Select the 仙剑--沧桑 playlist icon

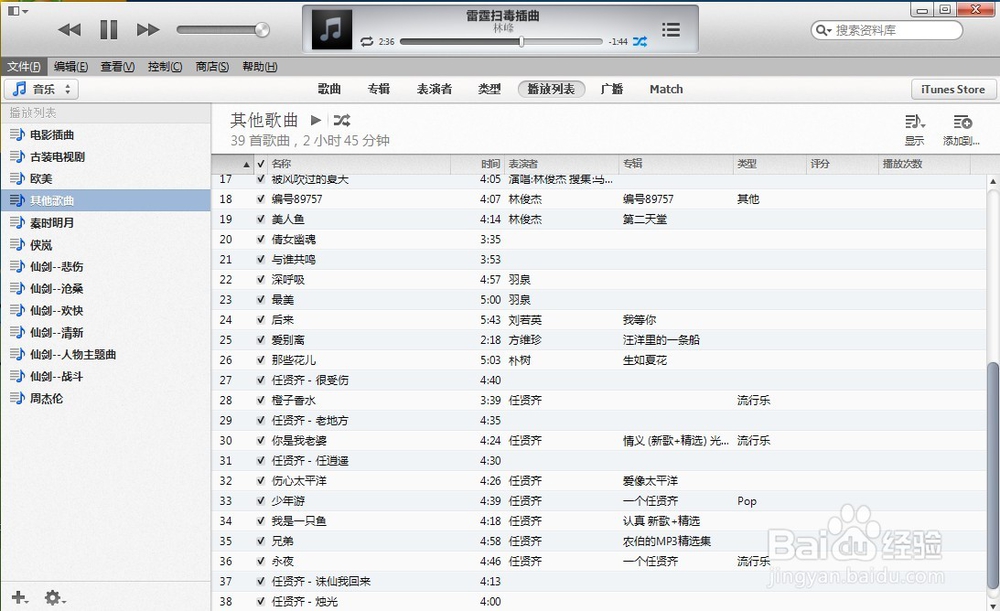[x=17, y=288]
